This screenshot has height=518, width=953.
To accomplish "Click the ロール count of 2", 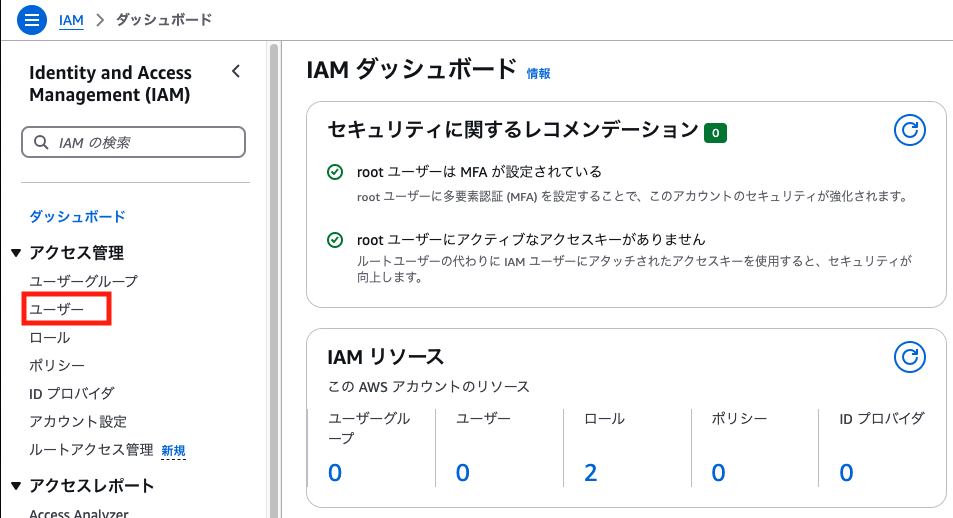I will [590, 472].
